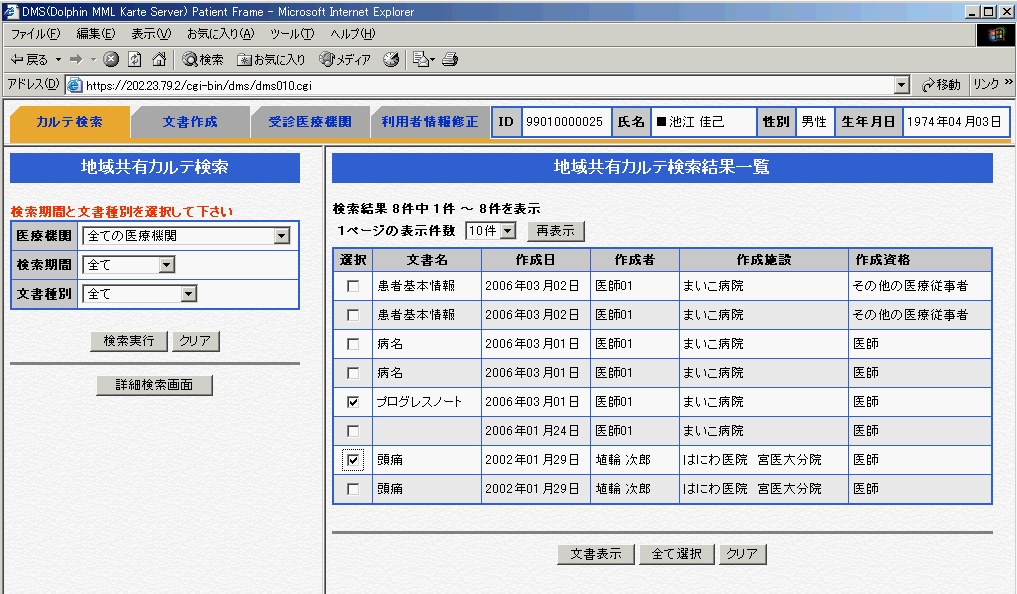Image resolution: width=1017 pixels, height=594 pixels.
Task: Uncheck the プログレスノート row checkbox
Action: pos(352,402)
